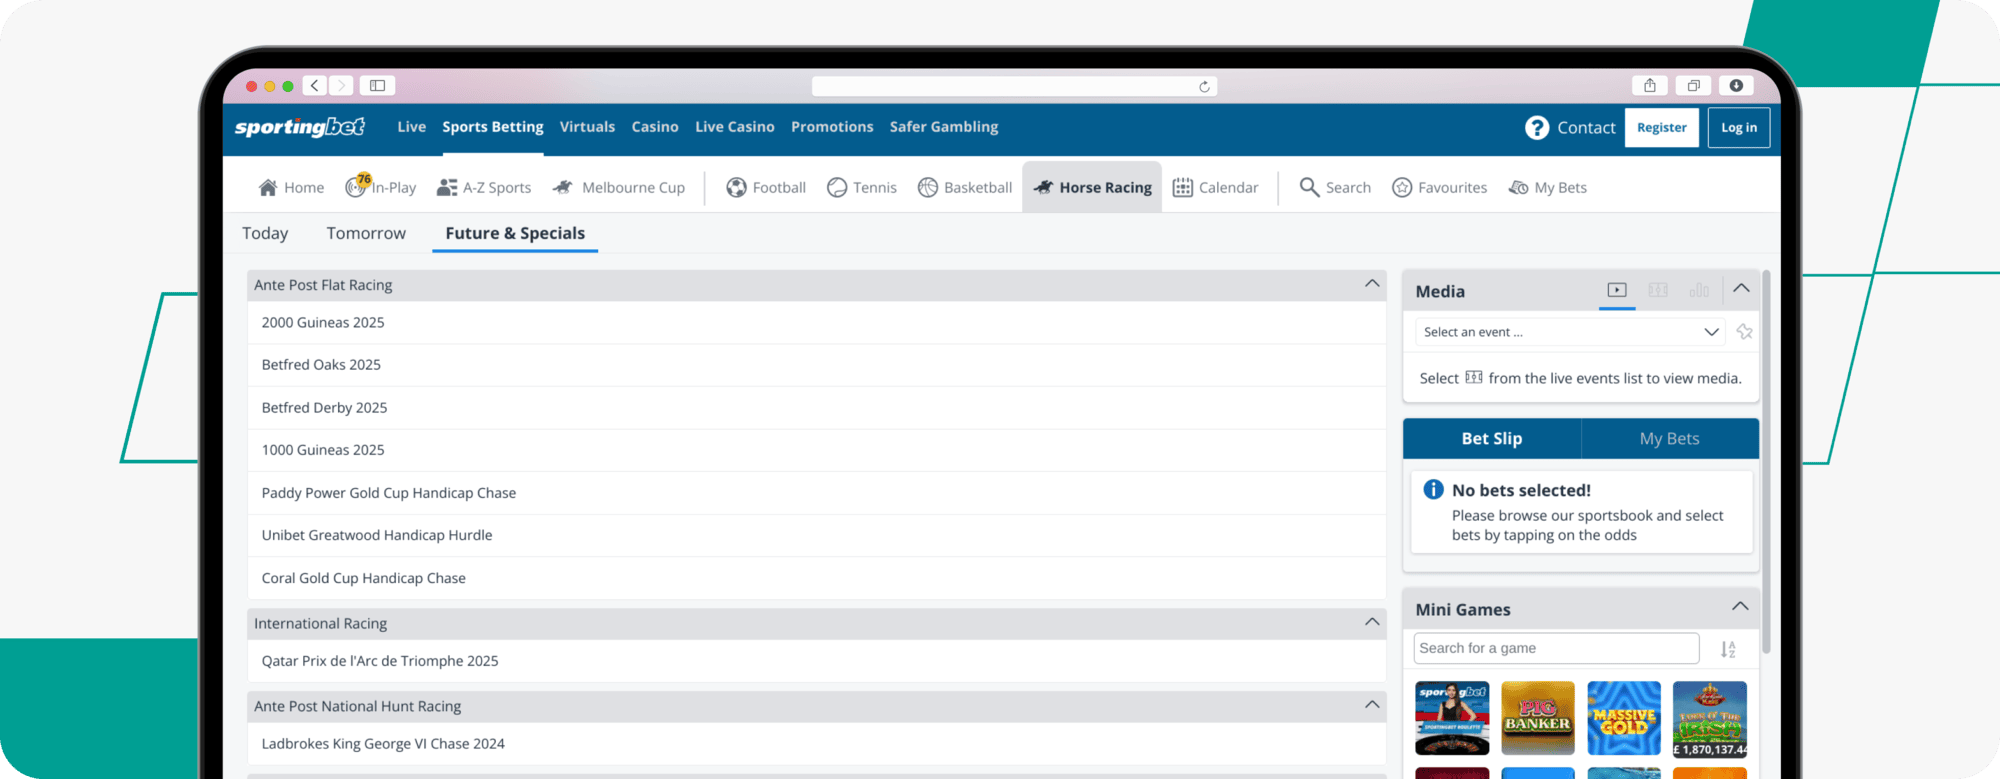Collapse the International Racing section
This screenshot has width=2000, height=779.
click(1372, 622)
